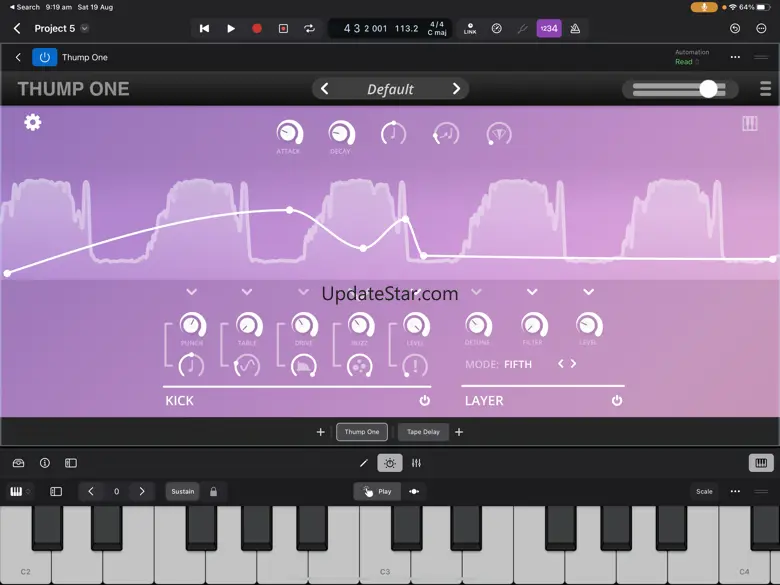The height and width of the screenshot is (585, 780).
Task: Click the single note envelope knob
Action: click(x=393, y=133)
